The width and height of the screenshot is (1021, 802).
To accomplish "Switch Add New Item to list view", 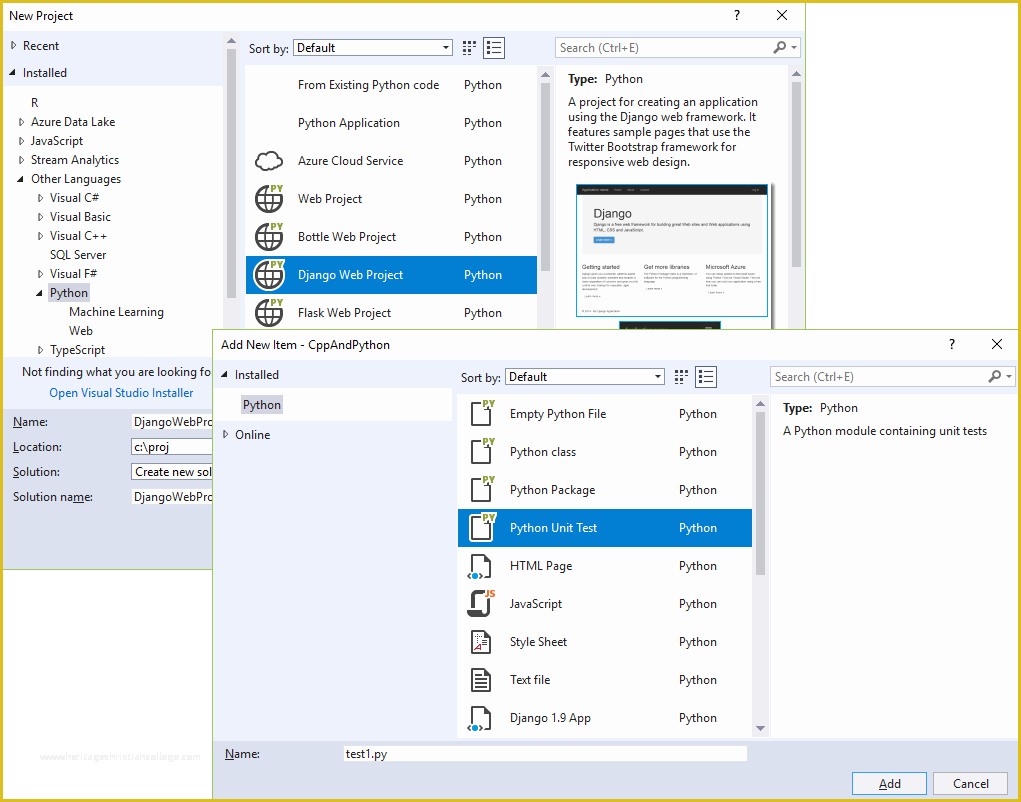I will [706, 377].
